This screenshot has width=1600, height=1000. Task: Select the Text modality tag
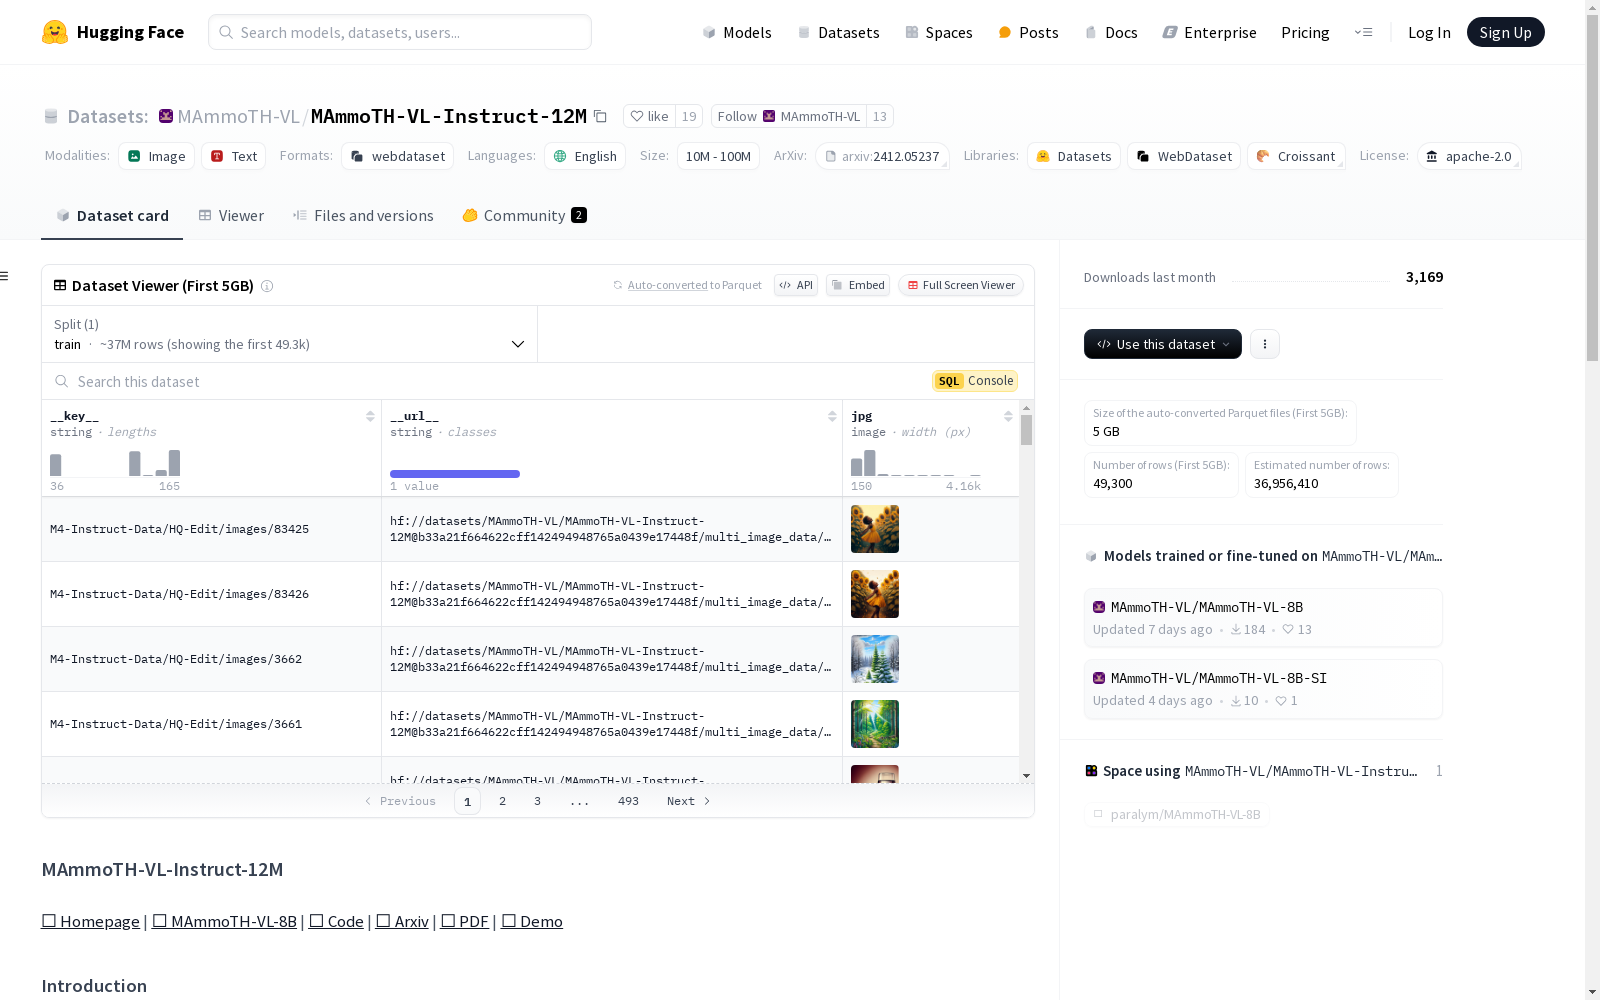(x=234, y=156)
